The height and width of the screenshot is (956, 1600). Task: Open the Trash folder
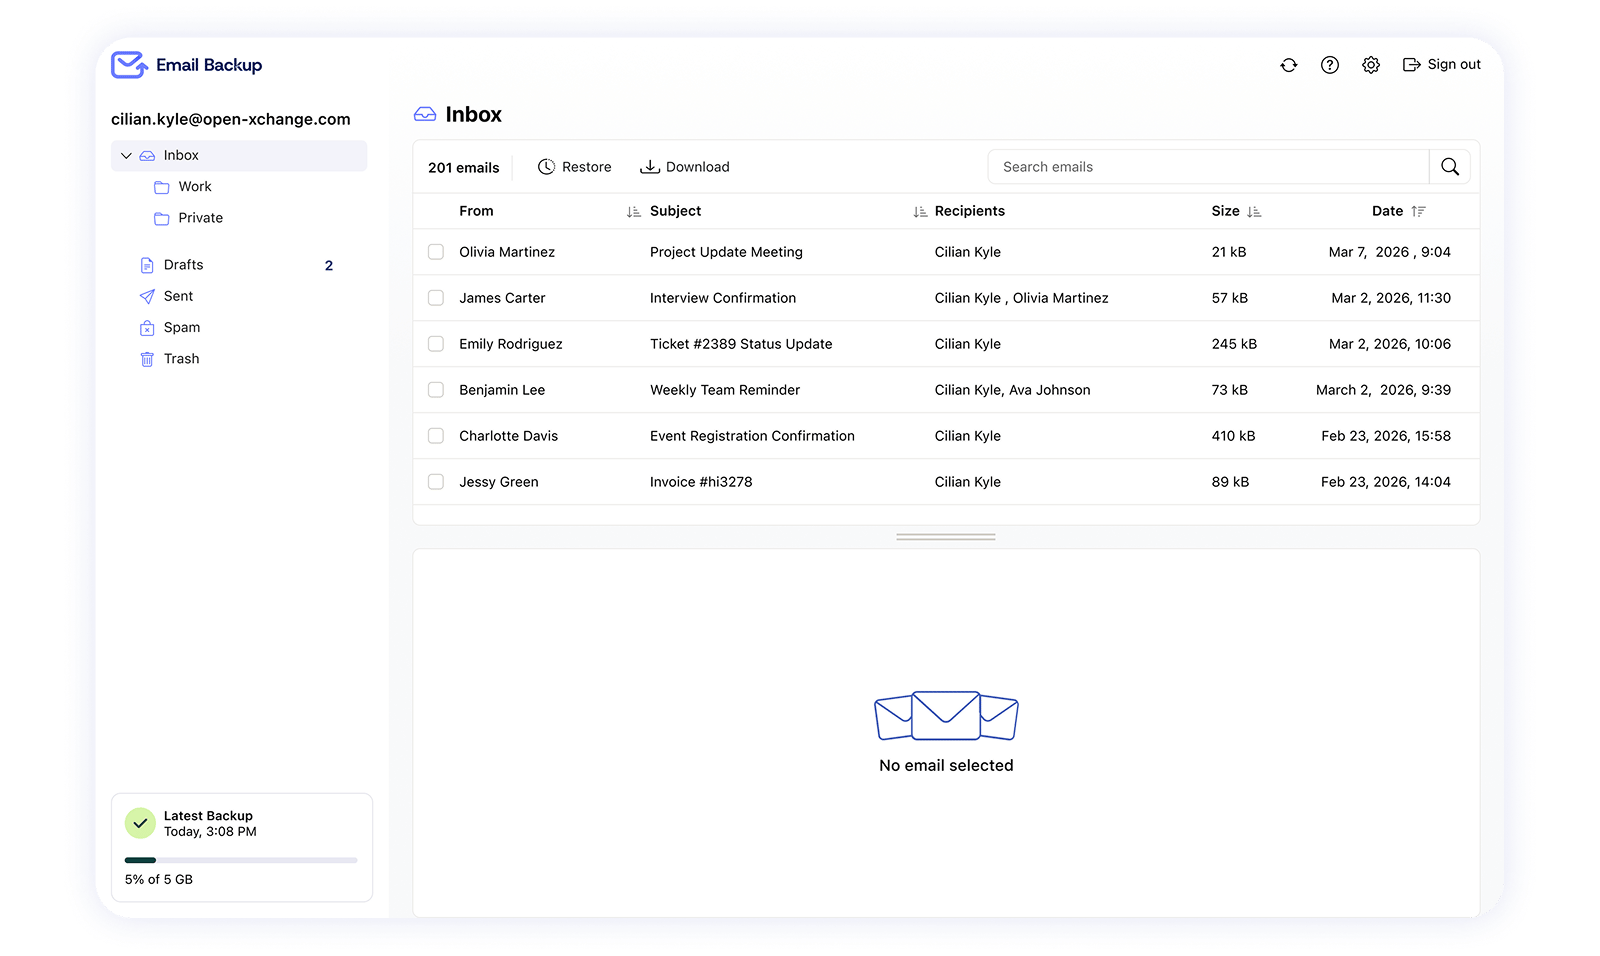181,359
